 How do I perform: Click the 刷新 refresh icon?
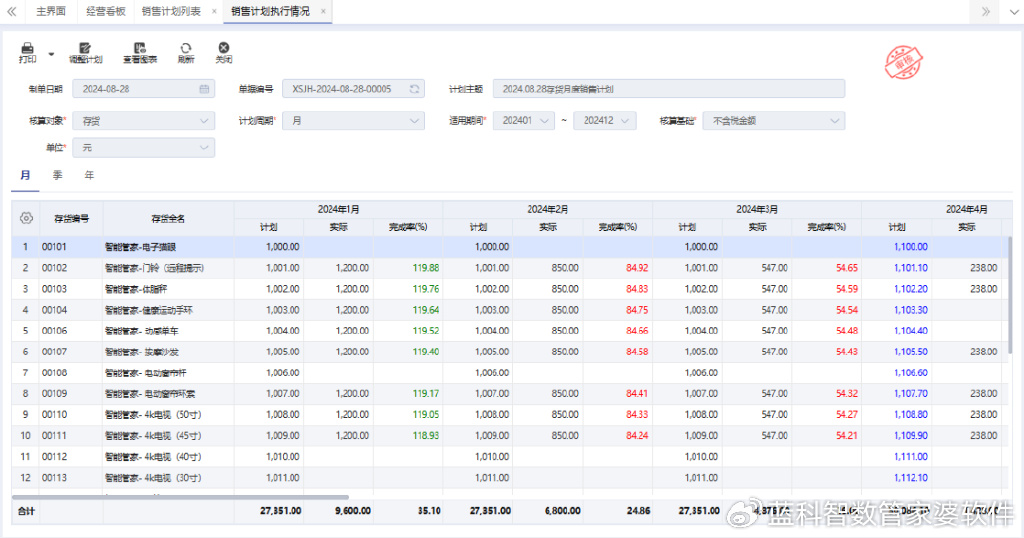tap(186, 48)
